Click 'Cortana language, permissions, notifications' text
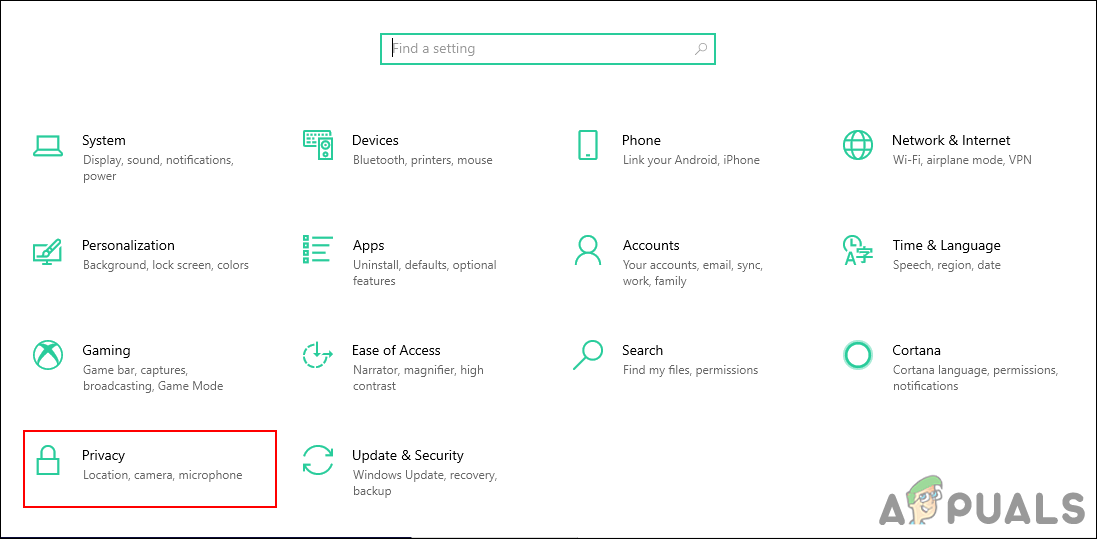Viewport: 1097px width, 539px height. pyautogui.click(x=975, y=378)
